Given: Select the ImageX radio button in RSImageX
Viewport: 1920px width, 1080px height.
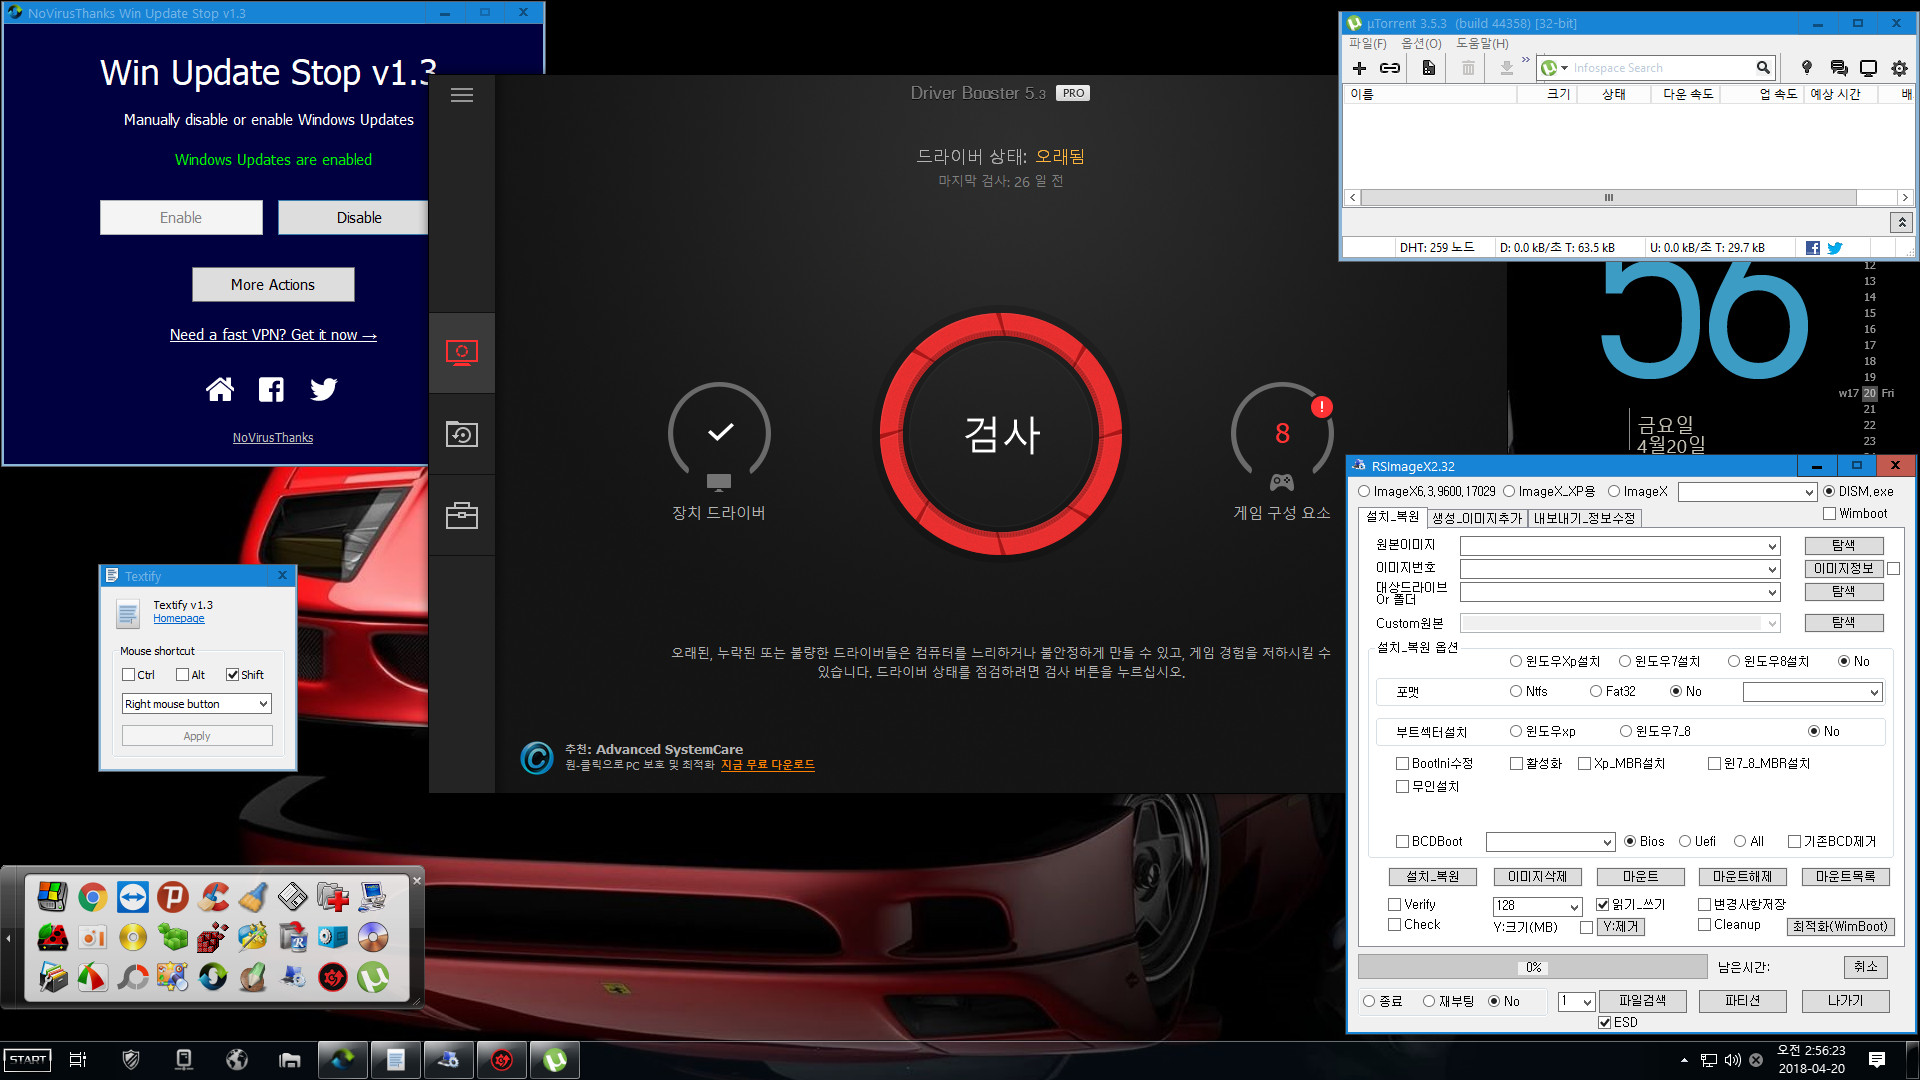Looking at the screenshot, I should tap(1613, 491).
